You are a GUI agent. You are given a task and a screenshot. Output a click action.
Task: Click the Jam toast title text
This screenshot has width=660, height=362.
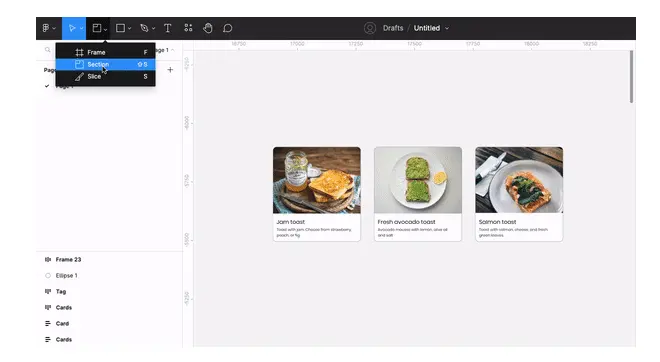click(290, 222)
